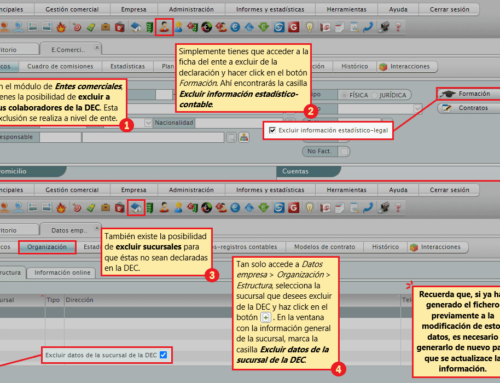Select the JURÍDICA radio option

tap(375, 95)
